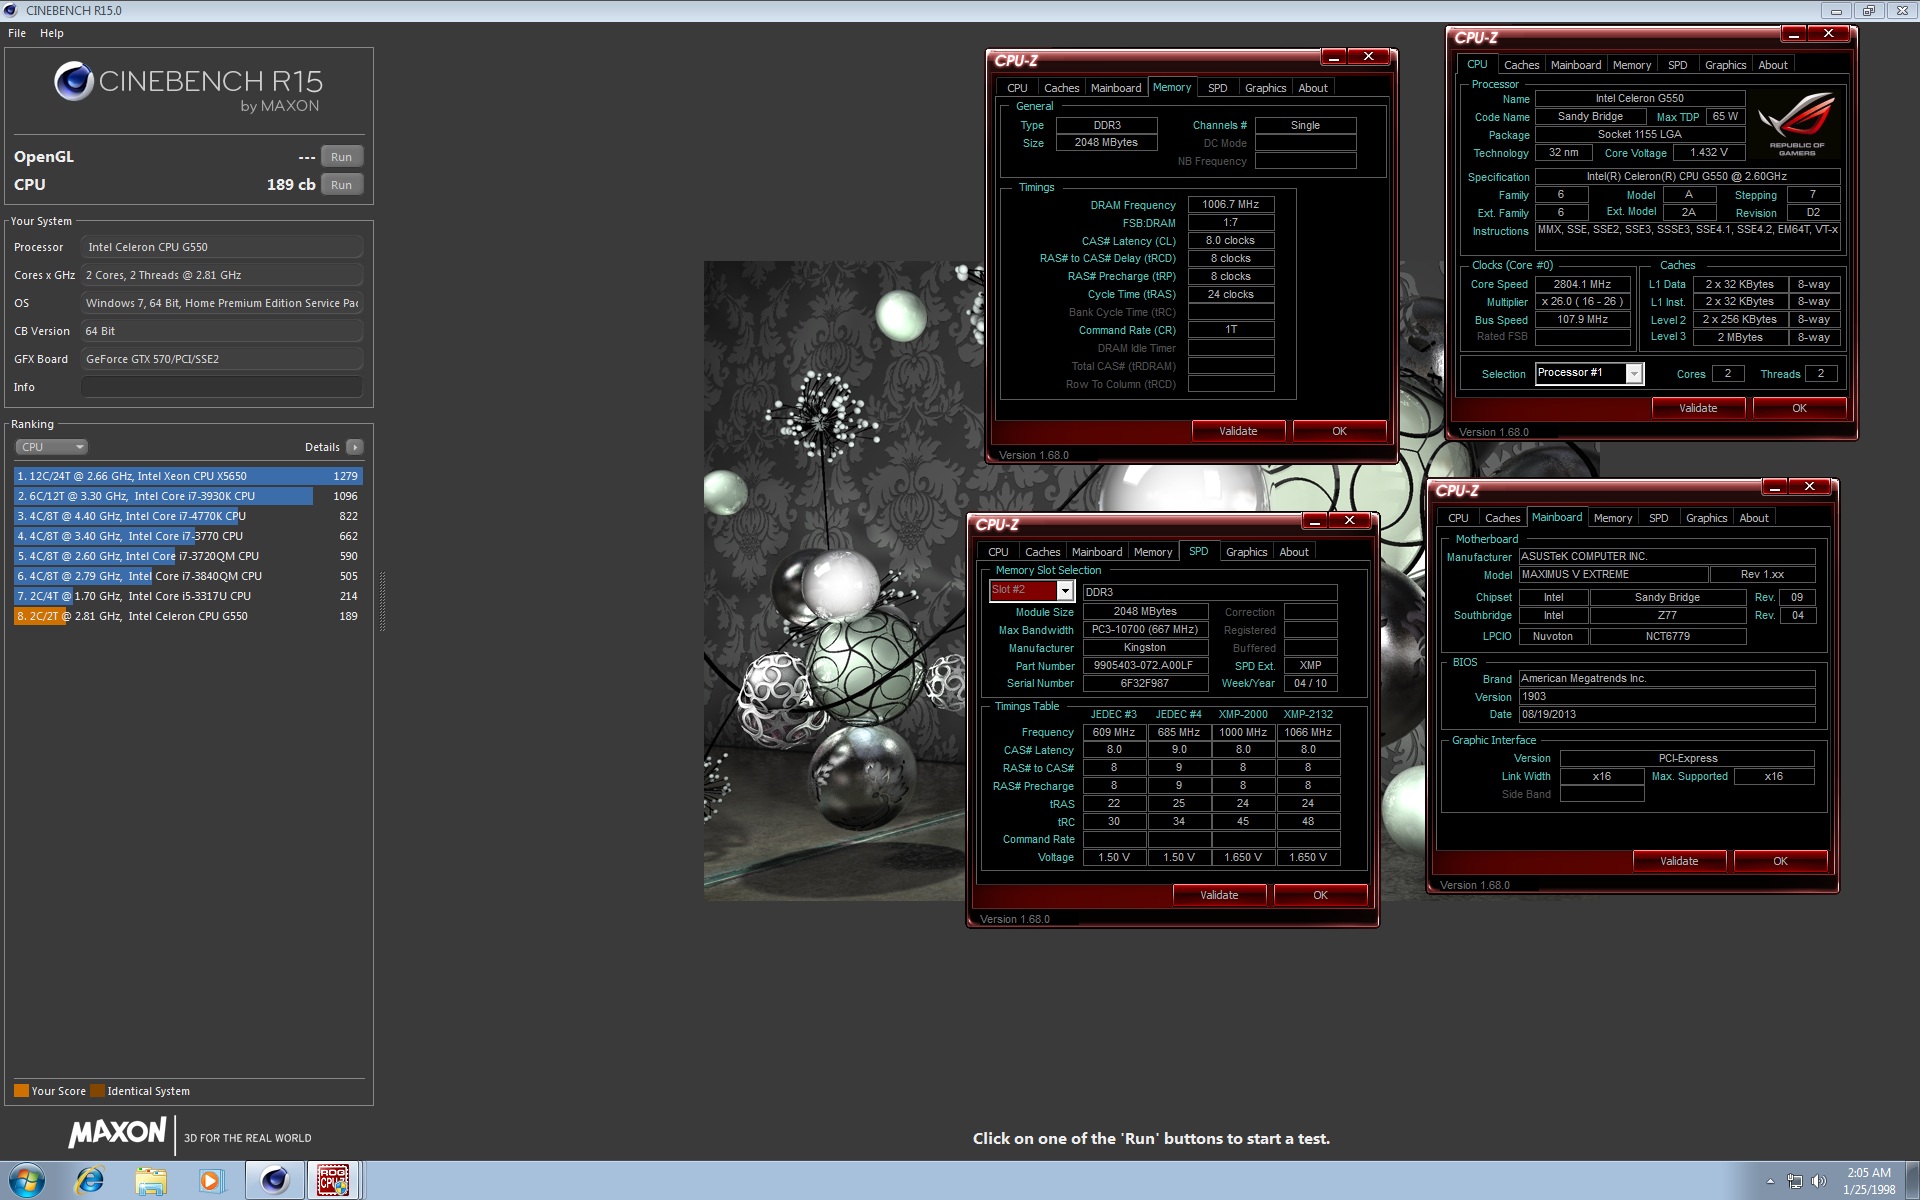Open About tab in Mainboard CPU-Z window
The width and height of the screenshot is (1920, 1200).
point(1753,518)
